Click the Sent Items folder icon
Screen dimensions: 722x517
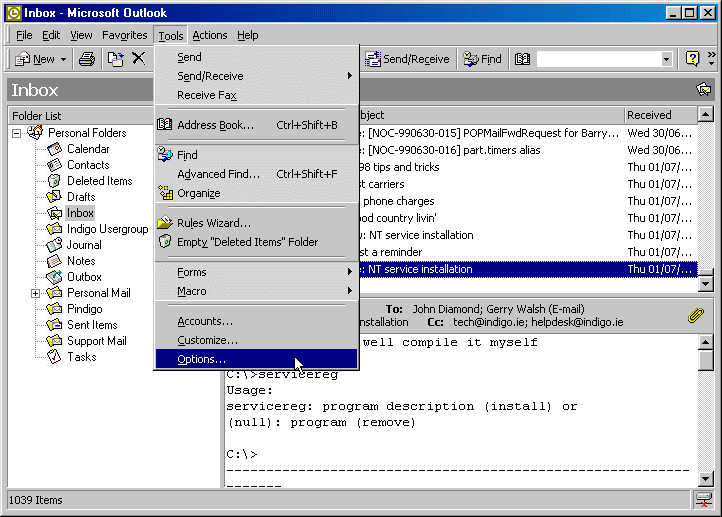point(54,325)
